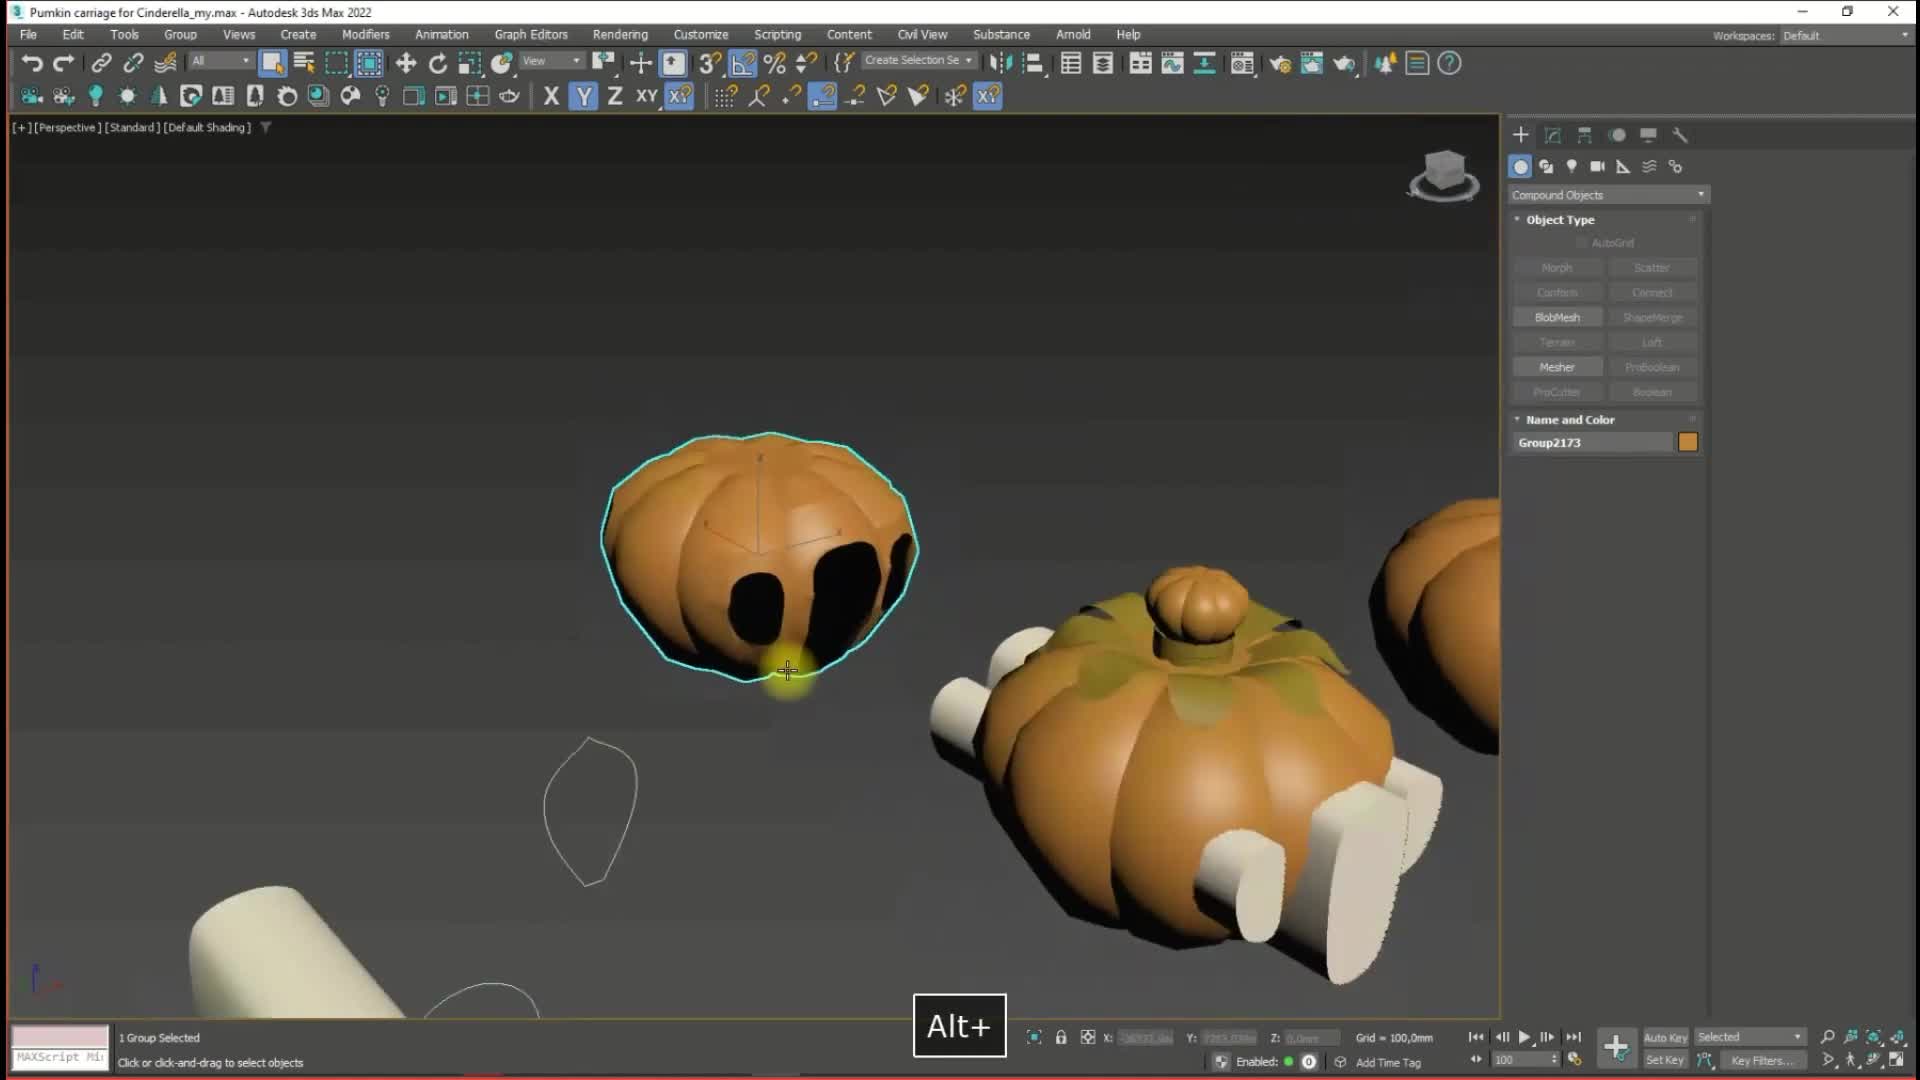This screenshot has width=1920, height=1080.
Task: Click the Group2173 name field
Action: 1590,443
